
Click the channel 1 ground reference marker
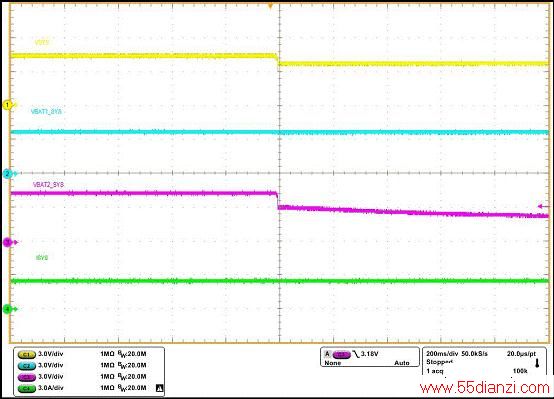pyautogui.click(x=8, y=105)
